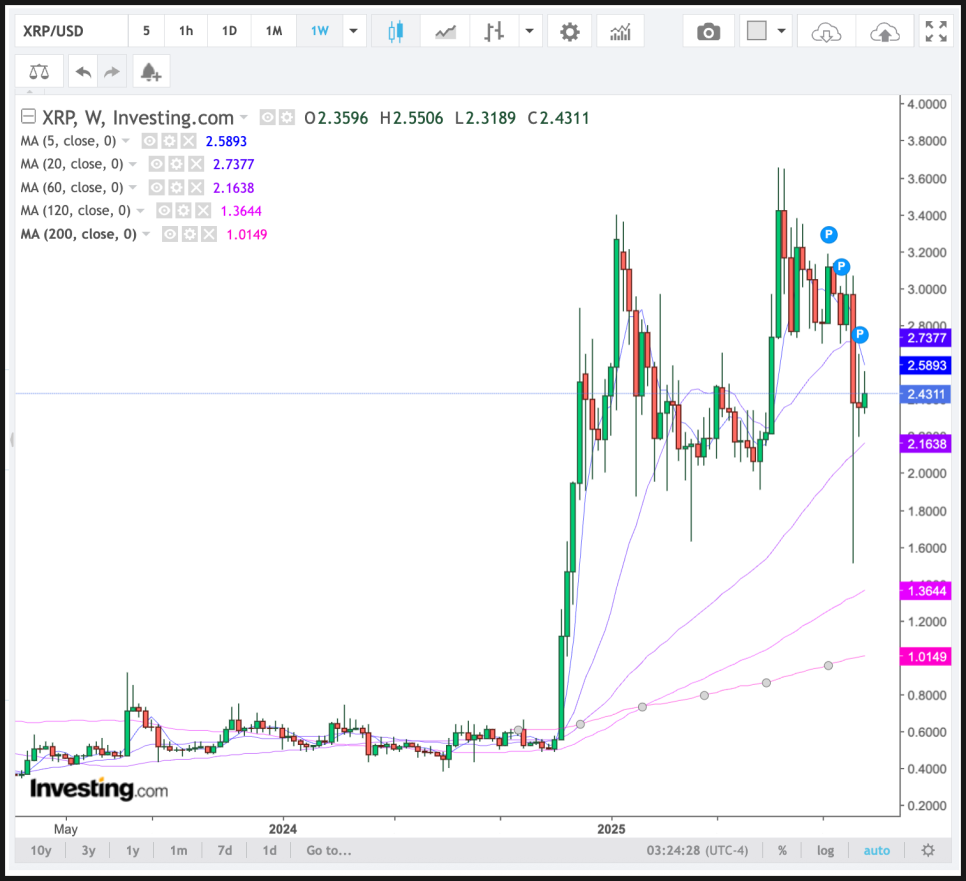This screenshot has height=881, width=966.
Task: Add an alert with the bell icon
Action: pos(151,72)
